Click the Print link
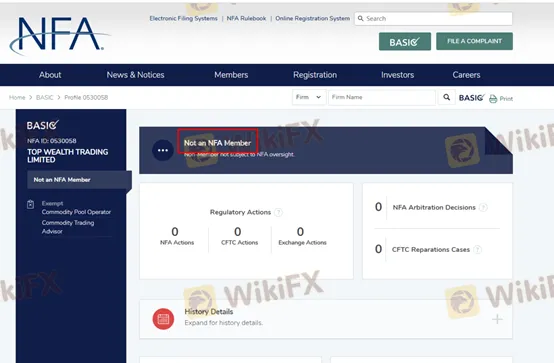 tap(506, 99)
